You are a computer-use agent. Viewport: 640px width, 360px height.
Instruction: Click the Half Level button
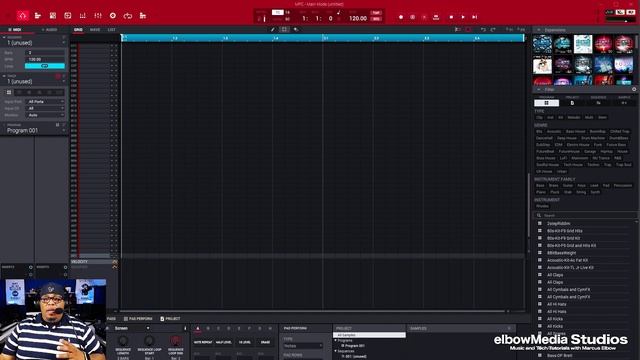[224, 342]
